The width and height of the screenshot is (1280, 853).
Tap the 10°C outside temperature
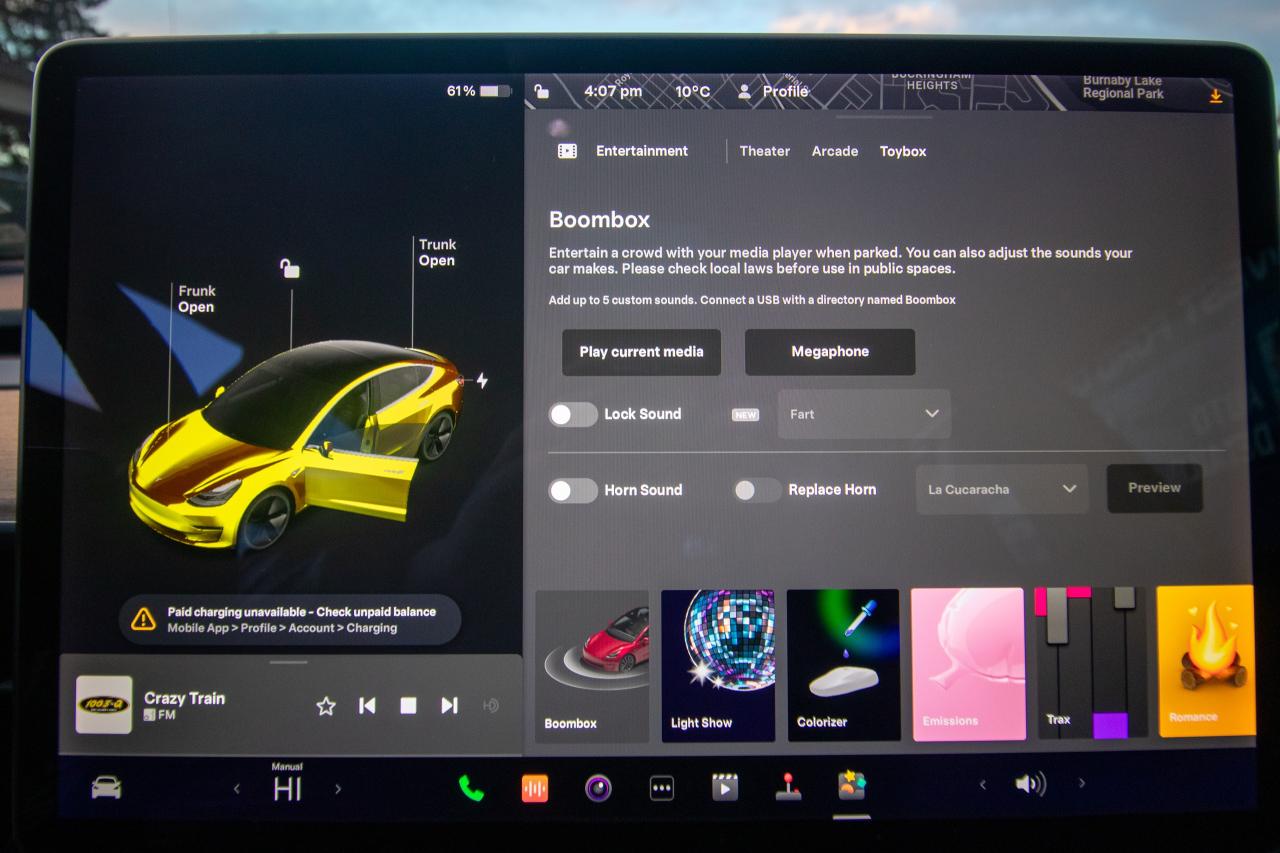tap(692, 92)
